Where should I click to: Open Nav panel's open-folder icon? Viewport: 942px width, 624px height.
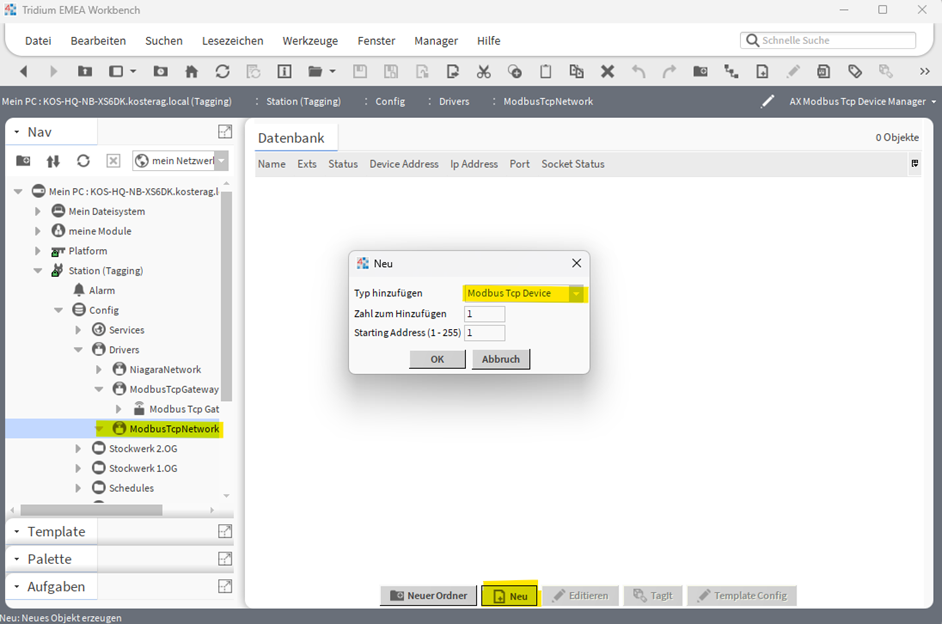23,160
